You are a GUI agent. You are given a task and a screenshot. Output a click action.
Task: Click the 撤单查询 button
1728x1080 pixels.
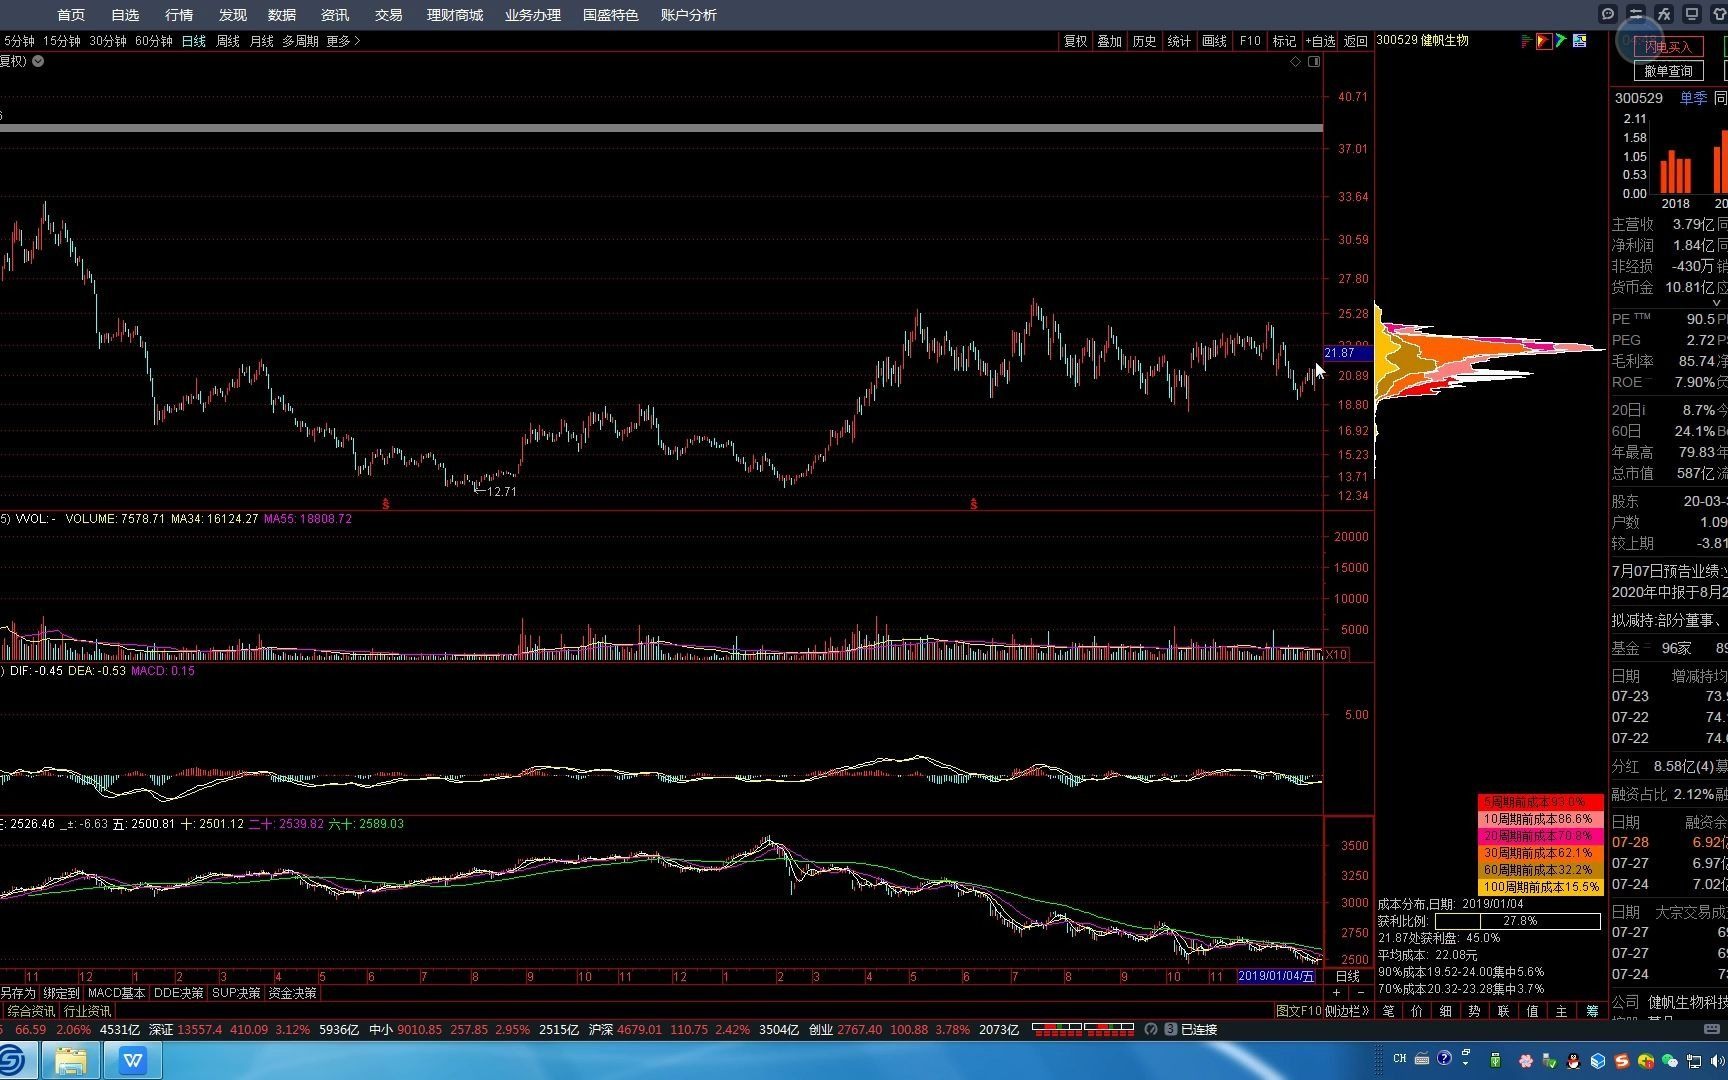point(1668,71)
